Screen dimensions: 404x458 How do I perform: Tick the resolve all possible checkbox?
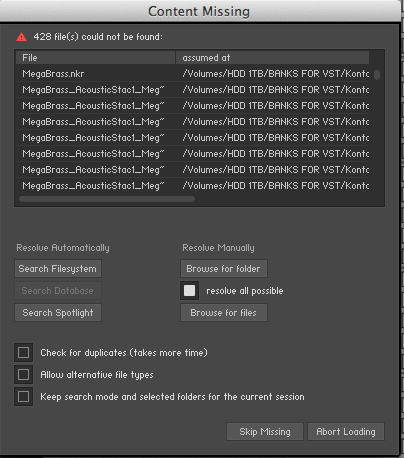point(189,290)
